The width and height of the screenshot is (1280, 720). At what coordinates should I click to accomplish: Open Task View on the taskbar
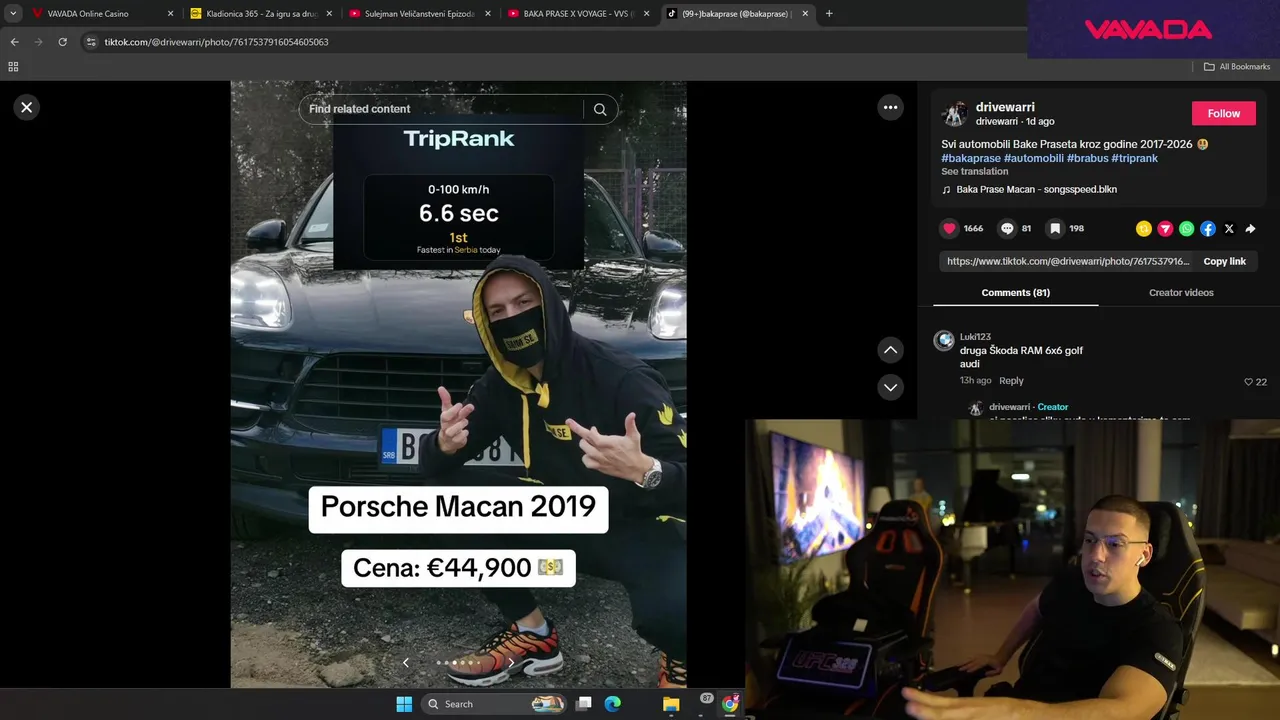pyautogui.click(x=584, y=704)
